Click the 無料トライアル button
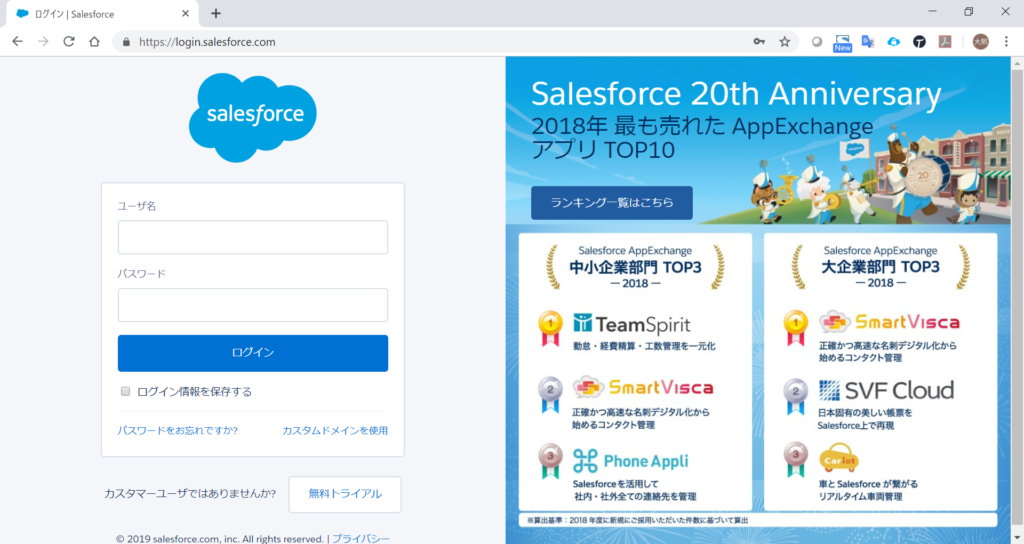This screenshot has height=544, width=1024. point(344,494)
